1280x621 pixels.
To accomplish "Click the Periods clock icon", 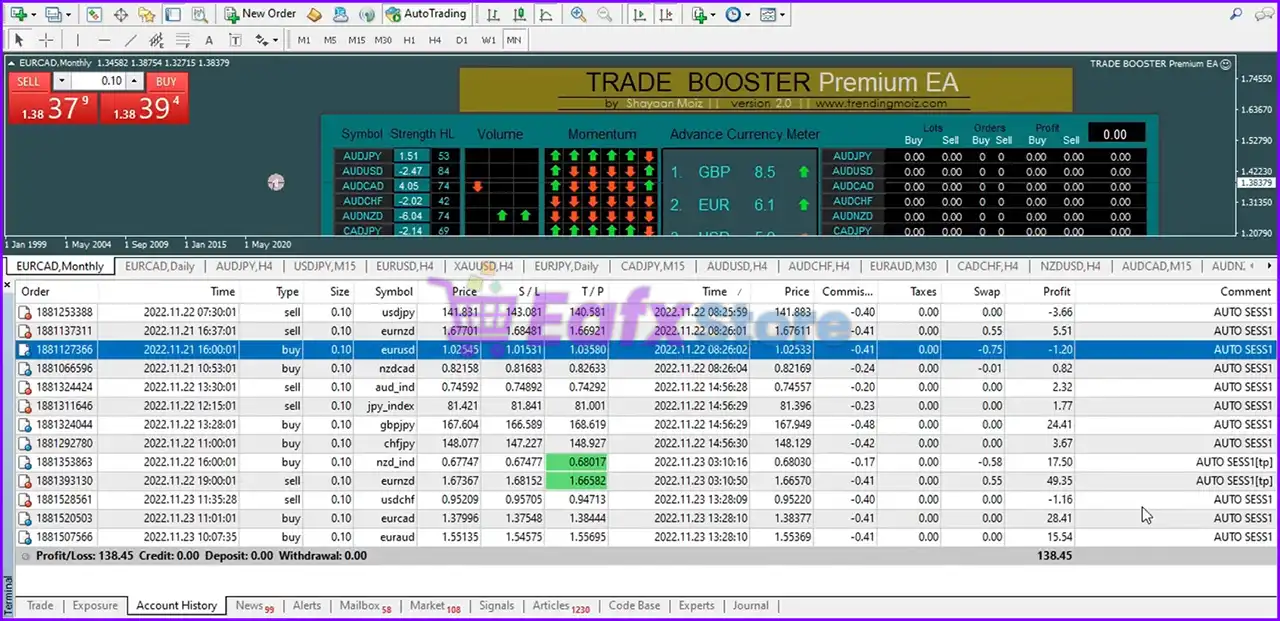I will (733, 15).
